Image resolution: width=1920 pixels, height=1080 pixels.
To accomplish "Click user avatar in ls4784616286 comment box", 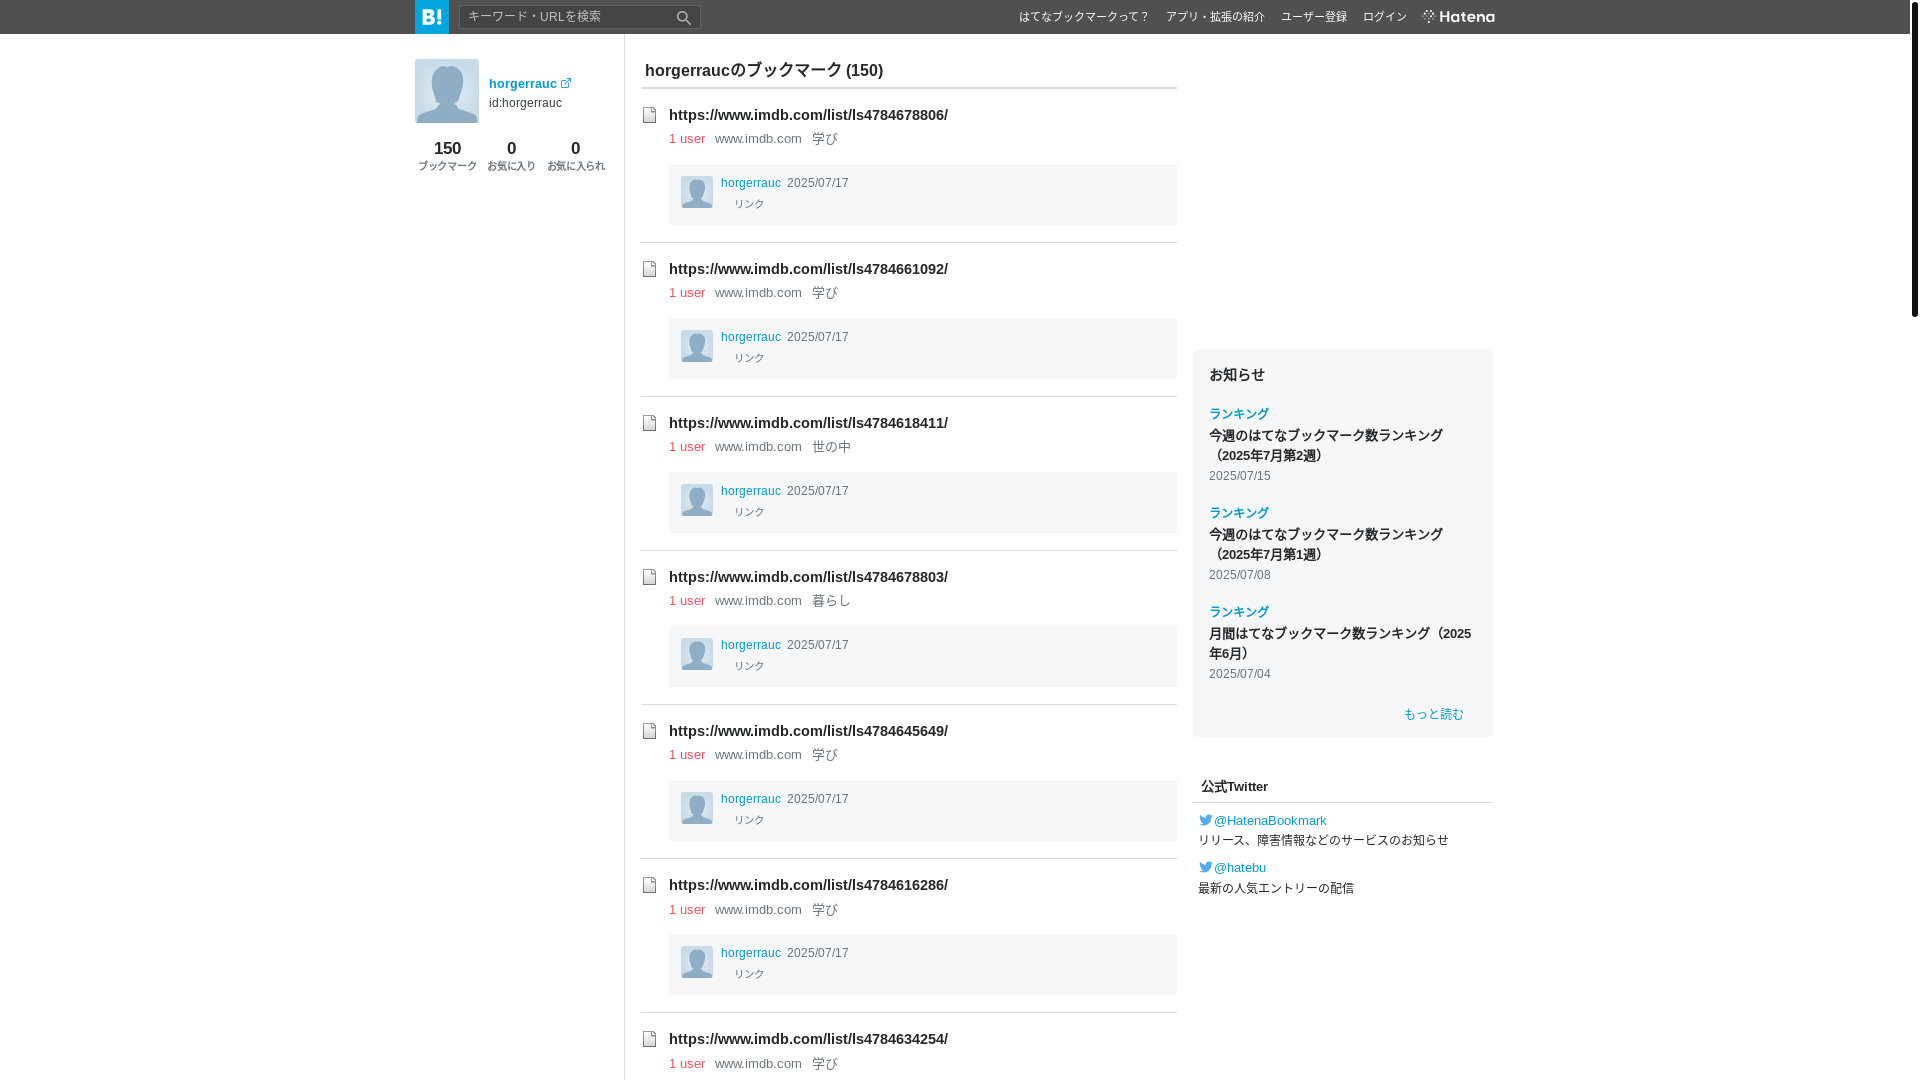I will [x=697, y=962].
